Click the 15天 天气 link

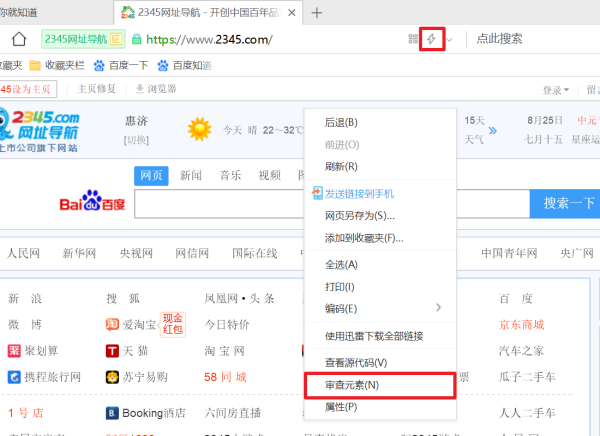pos(474,130)
